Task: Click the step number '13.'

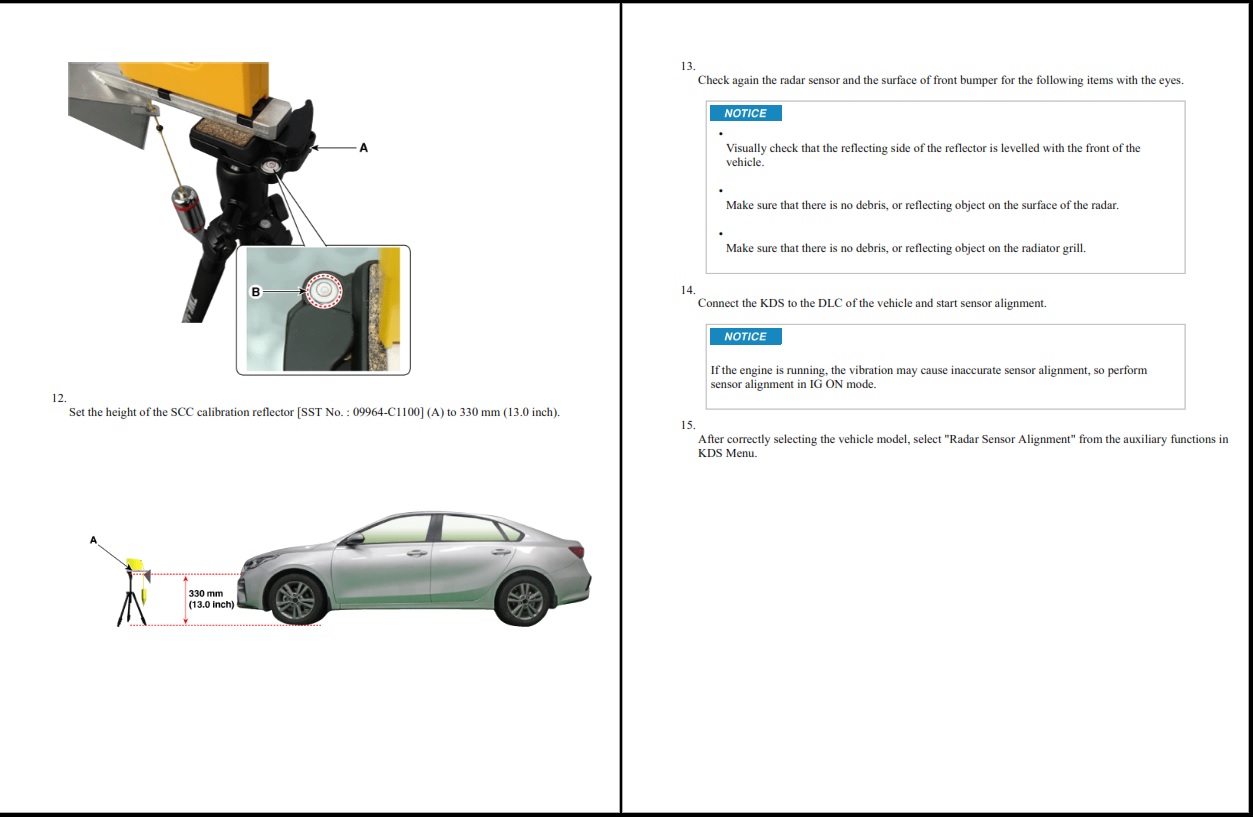Action: [688, 66]
